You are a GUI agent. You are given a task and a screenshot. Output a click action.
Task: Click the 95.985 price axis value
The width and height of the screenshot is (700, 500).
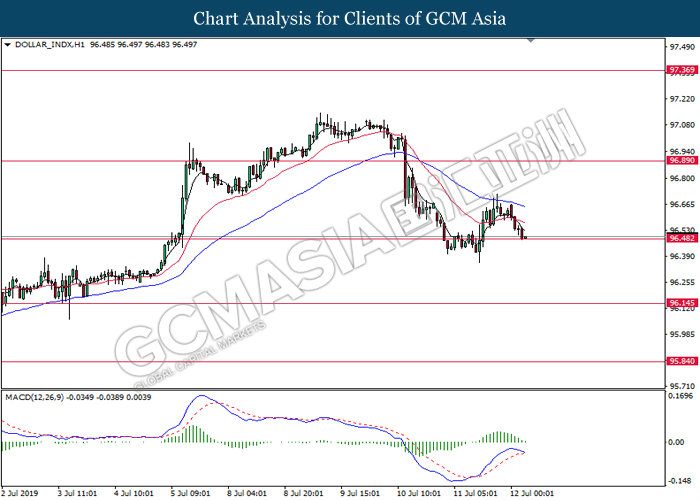(683, 334)
